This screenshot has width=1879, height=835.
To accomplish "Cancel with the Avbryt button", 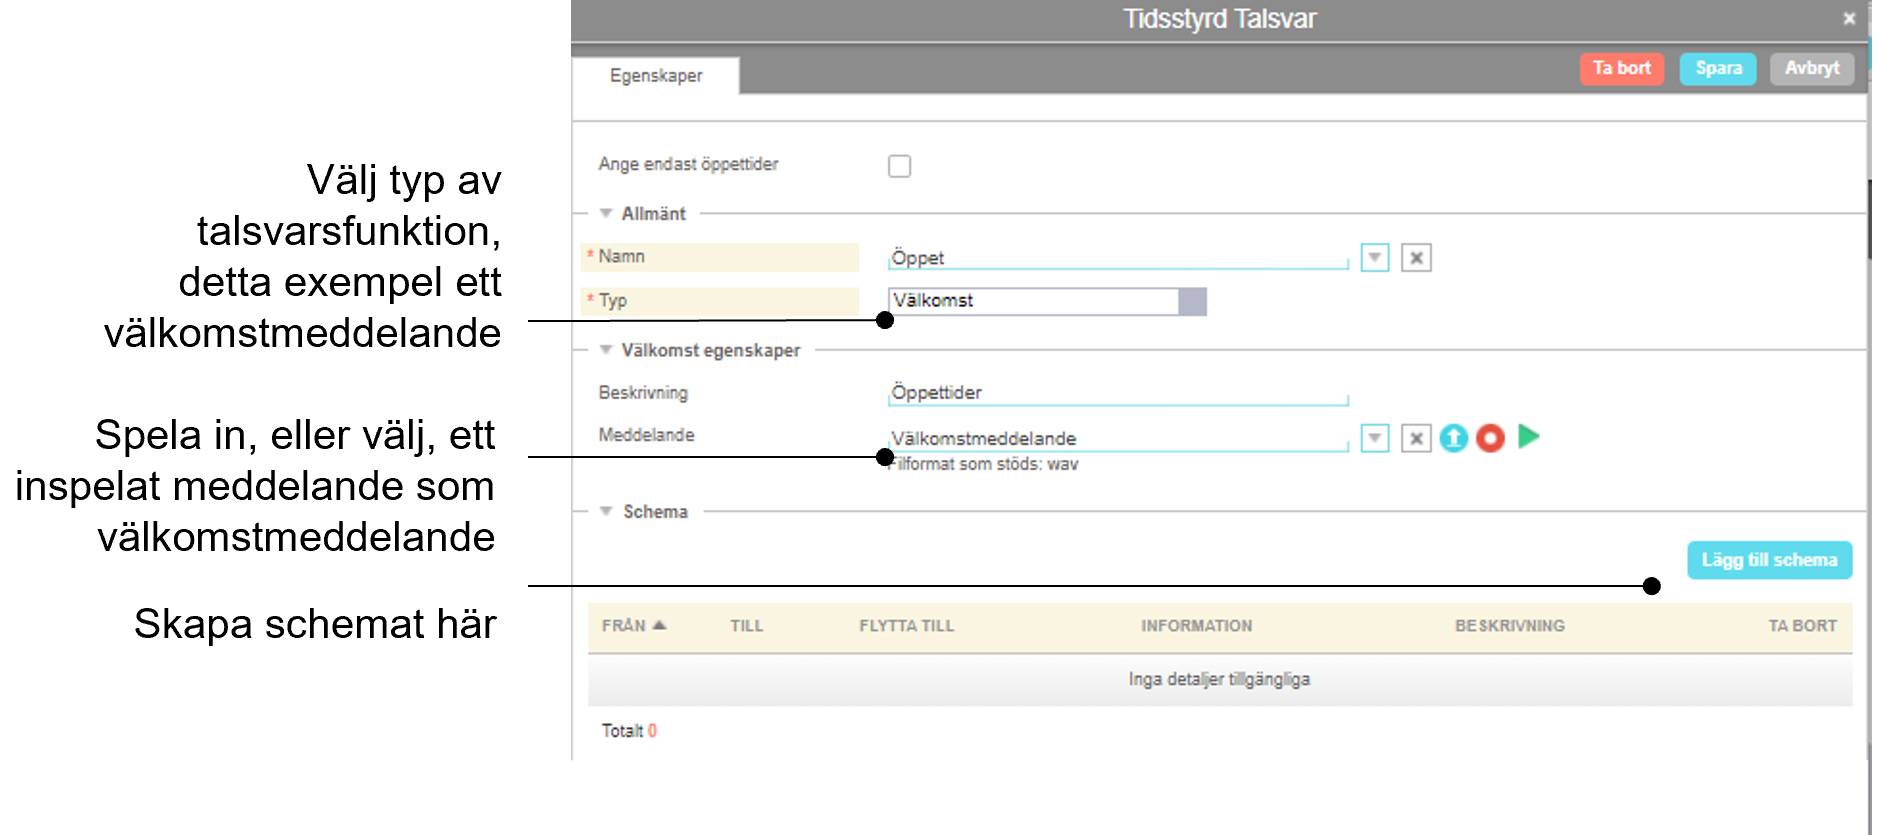I will pos(1812,69).
